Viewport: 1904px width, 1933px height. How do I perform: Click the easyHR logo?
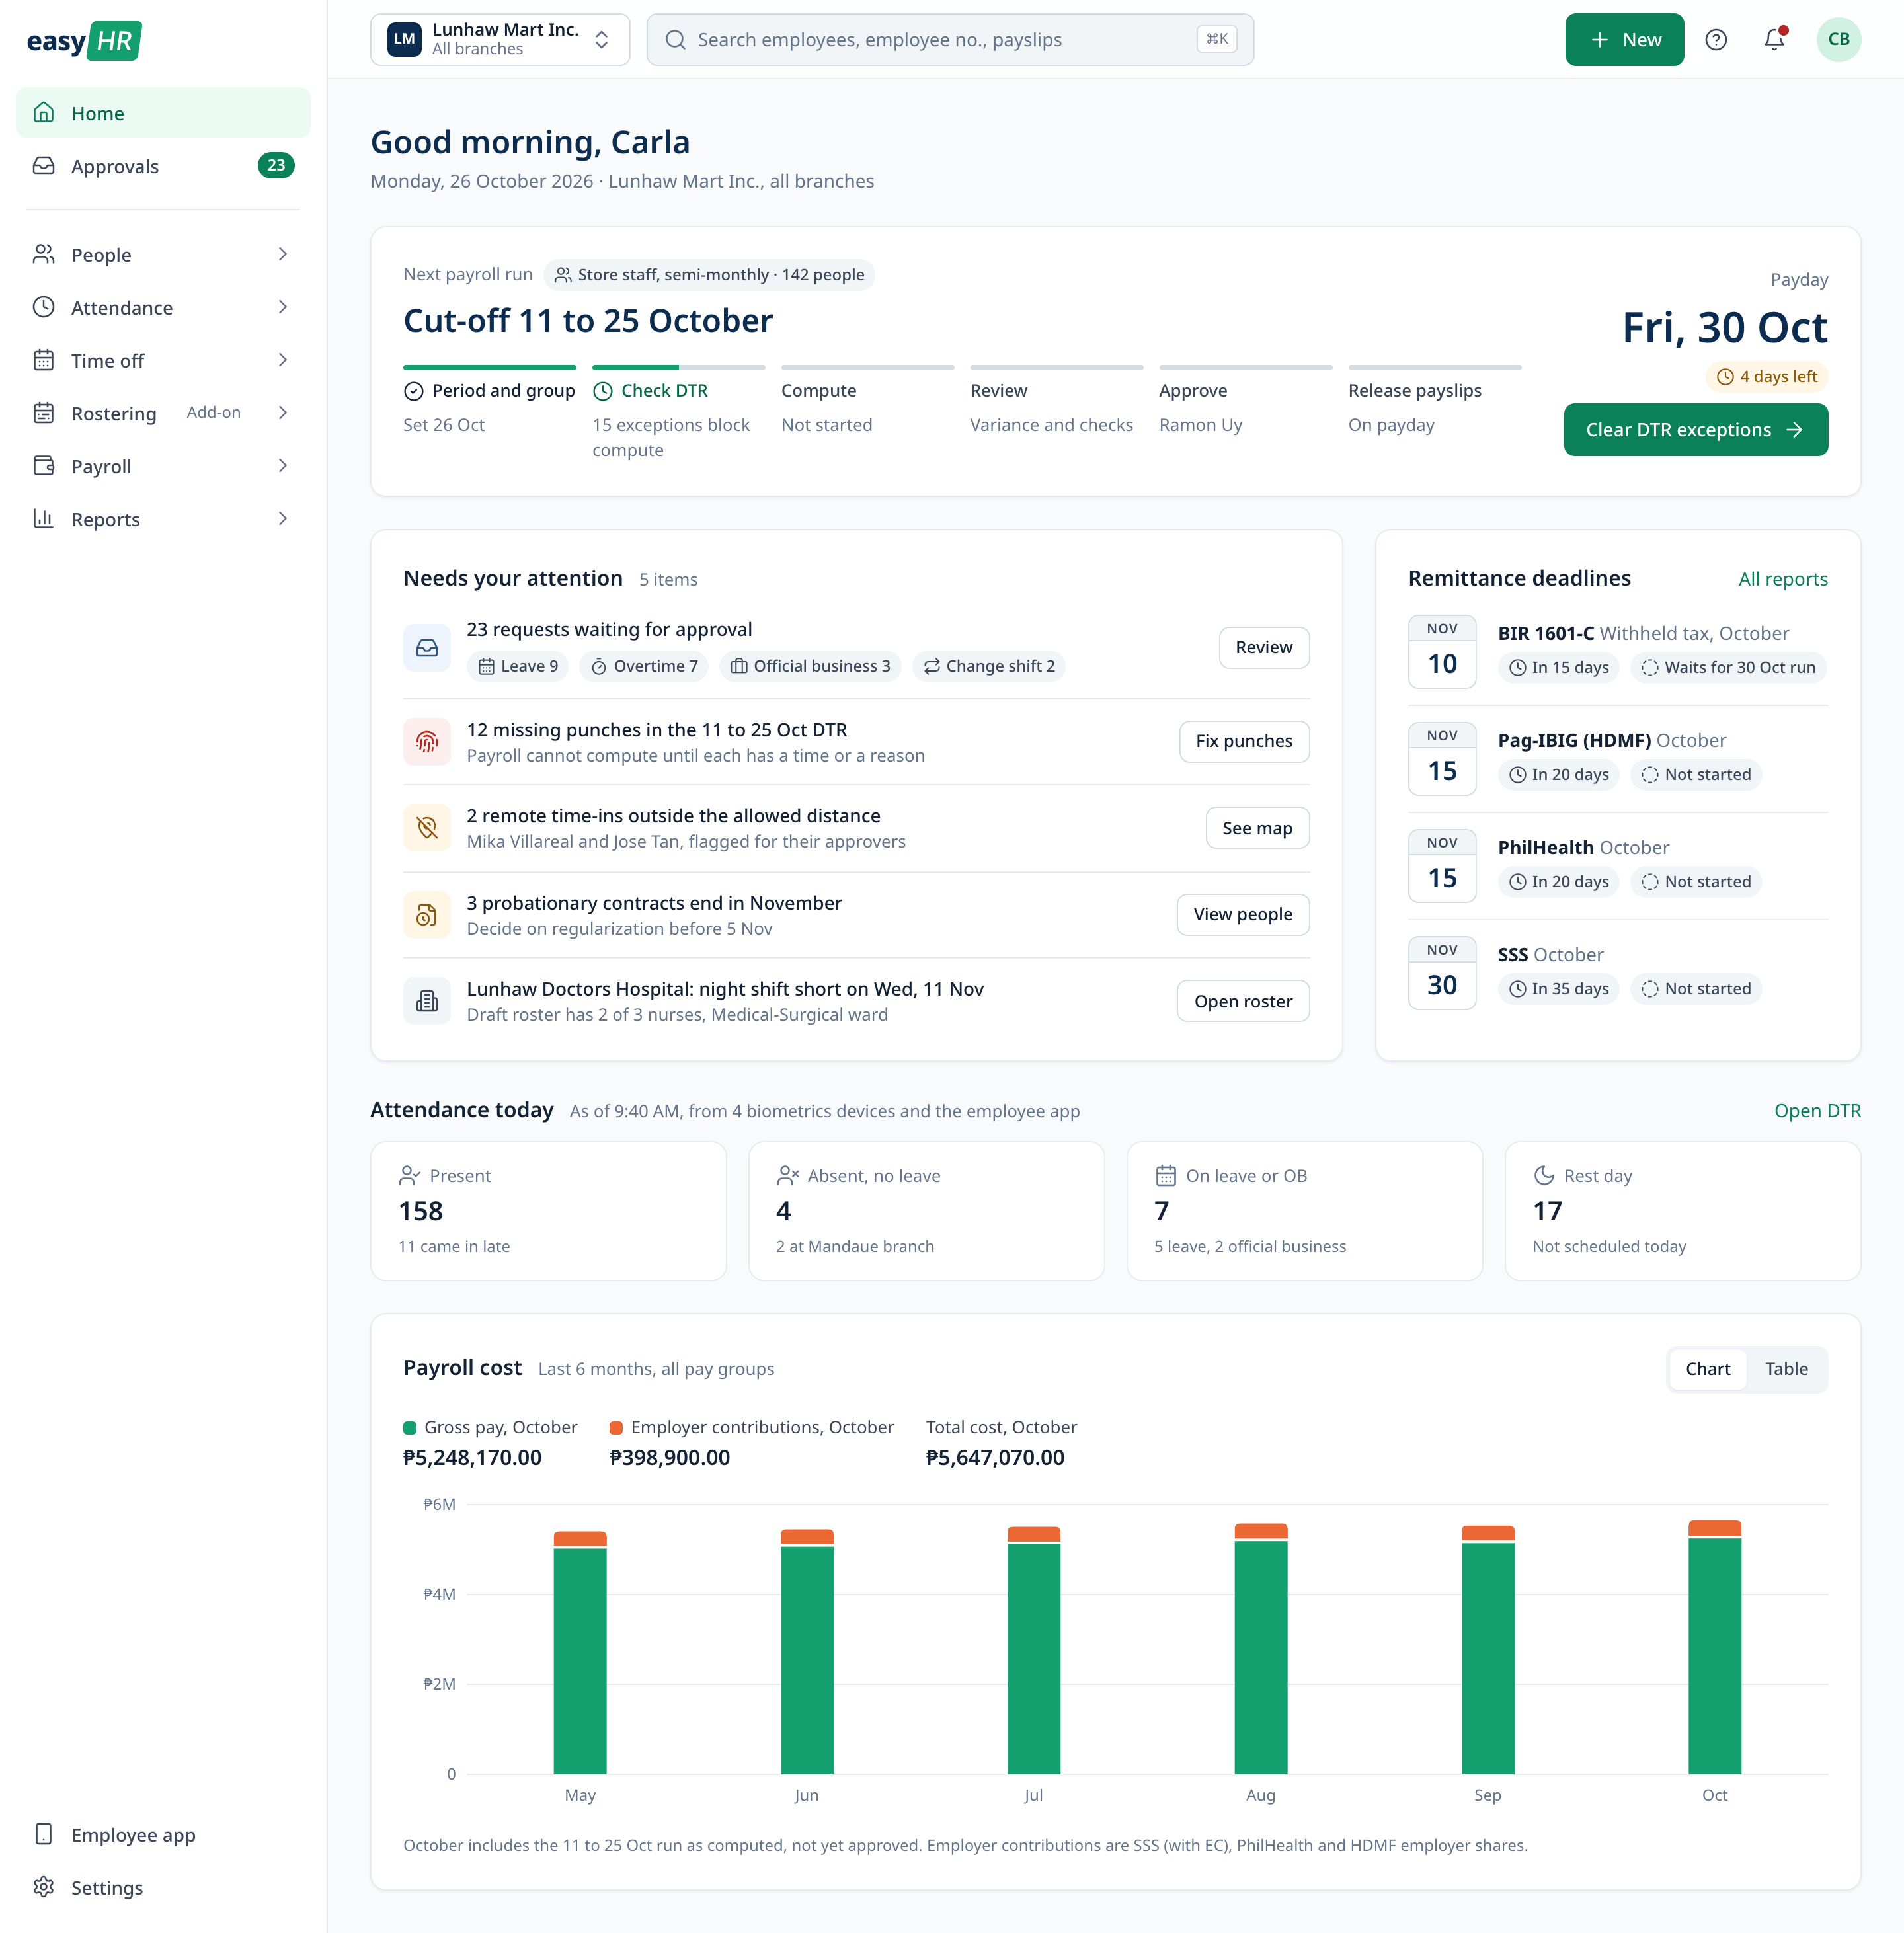tap(84, 41)
